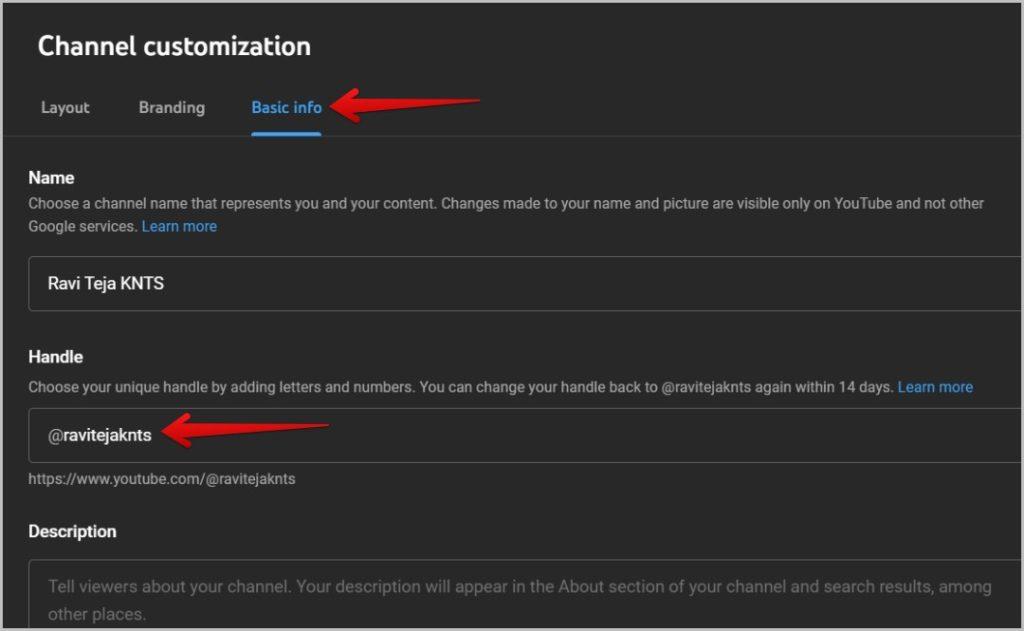Image resolution: width=1024 pixels, height=631 pixels.
Task: Click into the Description text area
Action: coord(525,594)
